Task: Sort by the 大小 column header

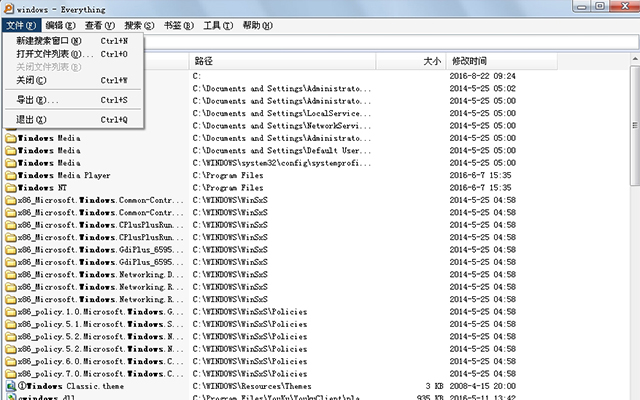Action: coord(411,61)
